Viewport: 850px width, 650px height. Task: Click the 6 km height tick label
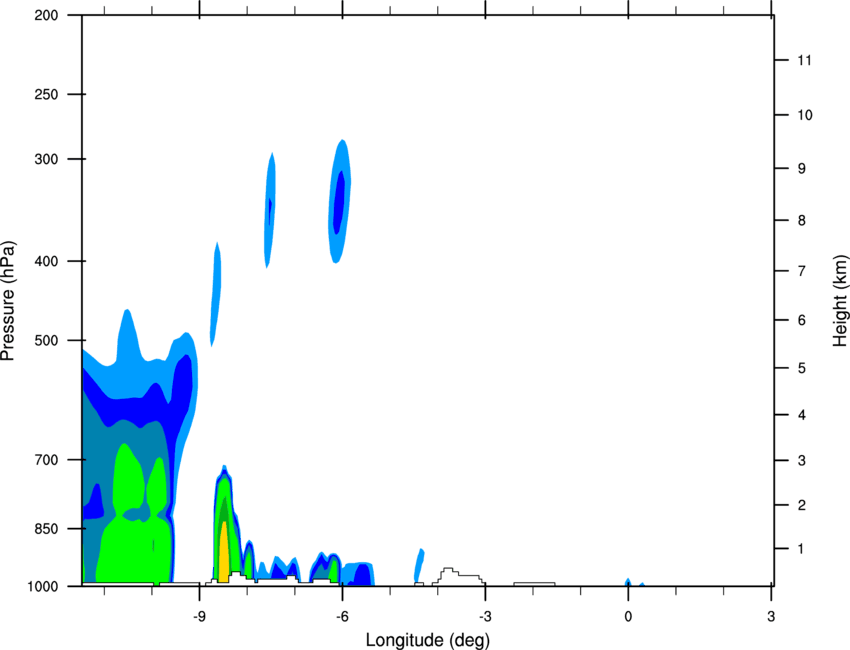click(x=801, y=320)
